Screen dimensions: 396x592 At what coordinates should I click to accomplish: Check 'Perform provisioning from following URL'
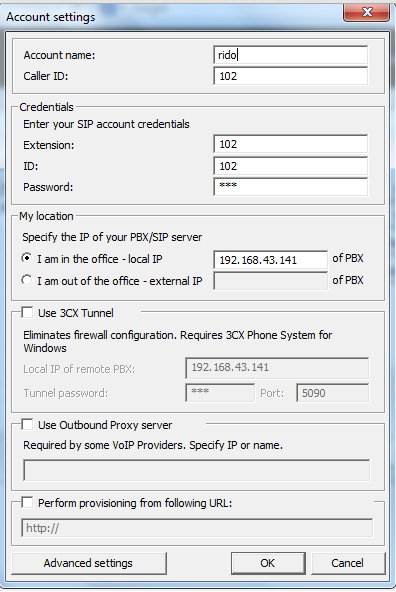(27, 503)
